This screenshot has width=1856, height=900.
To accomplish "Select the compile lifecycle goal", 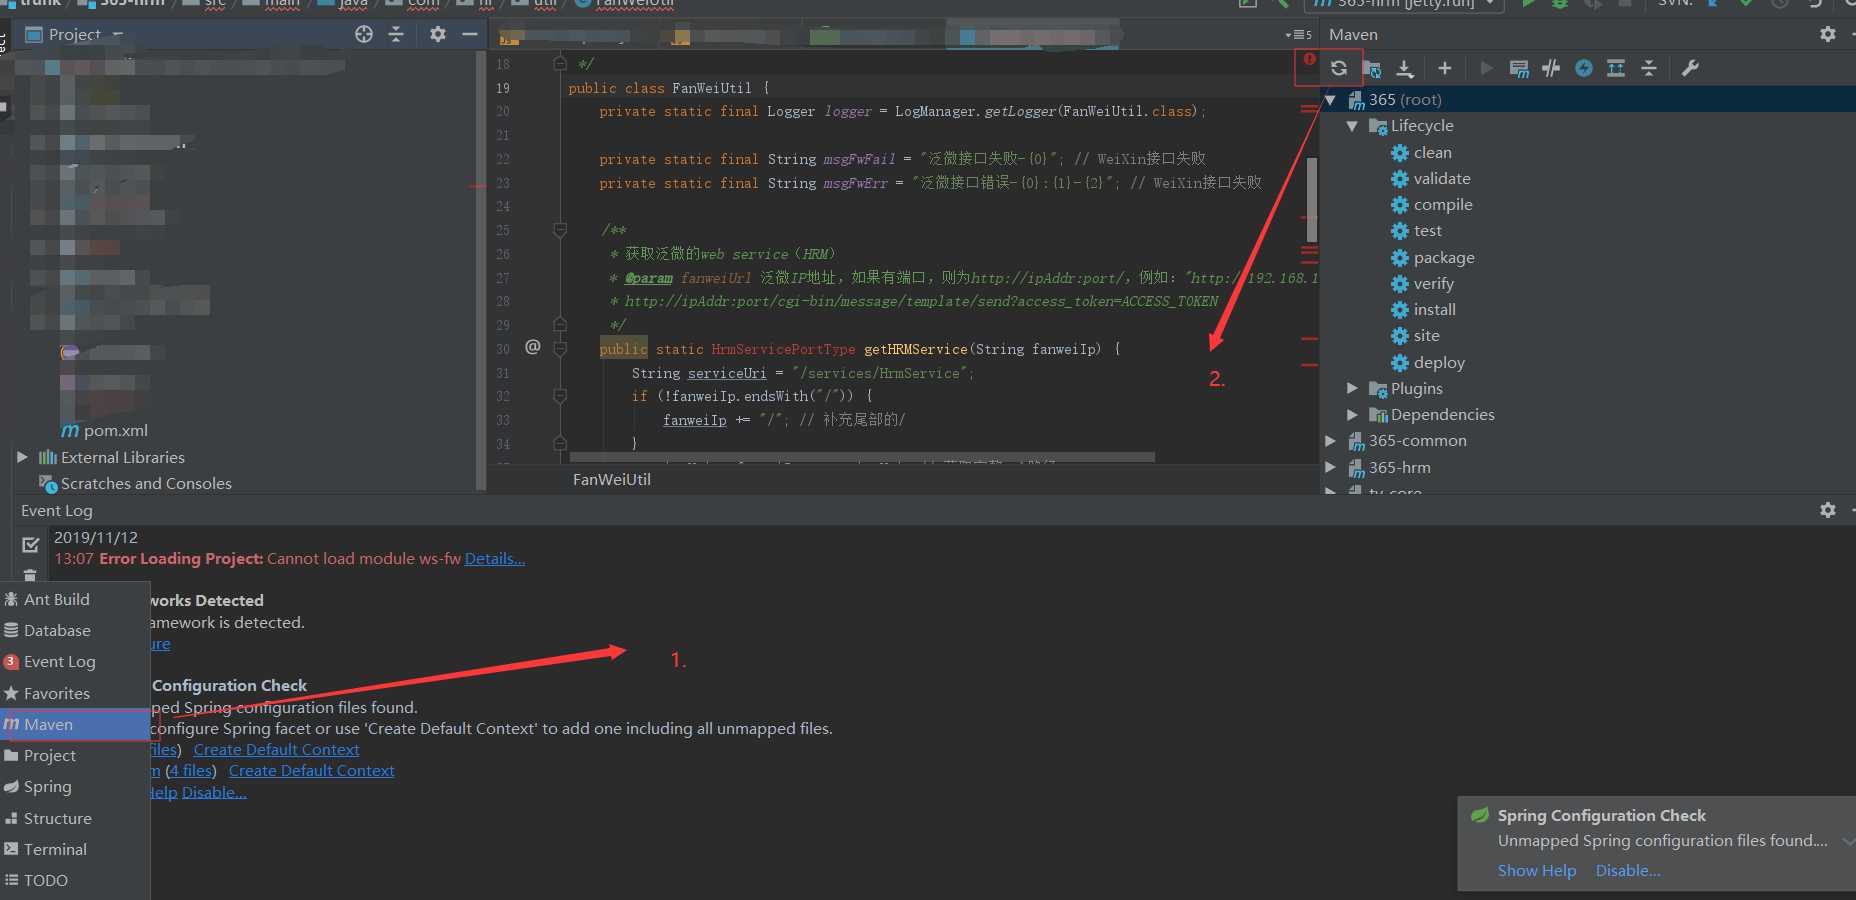I will pos(1443,204).
